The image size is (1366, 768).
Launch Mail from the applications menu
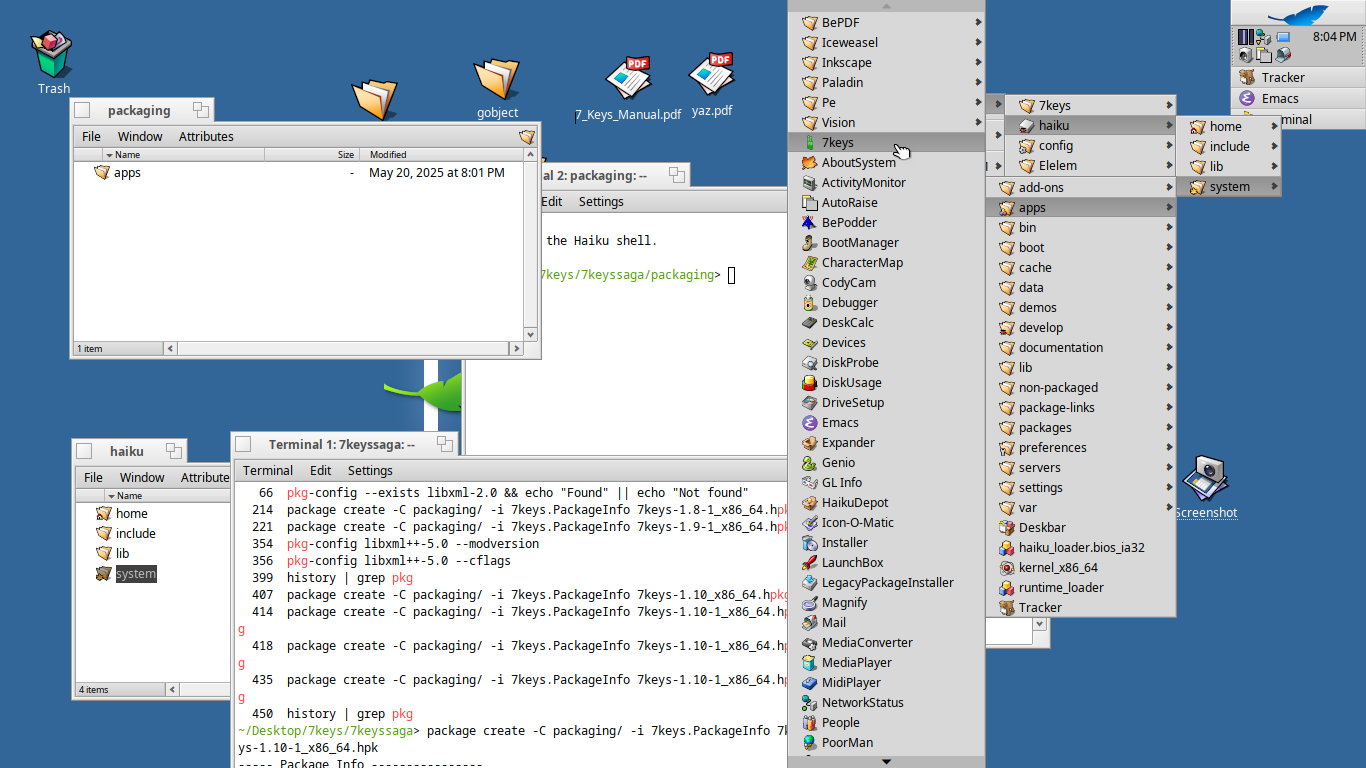click(x=886, y=623)
